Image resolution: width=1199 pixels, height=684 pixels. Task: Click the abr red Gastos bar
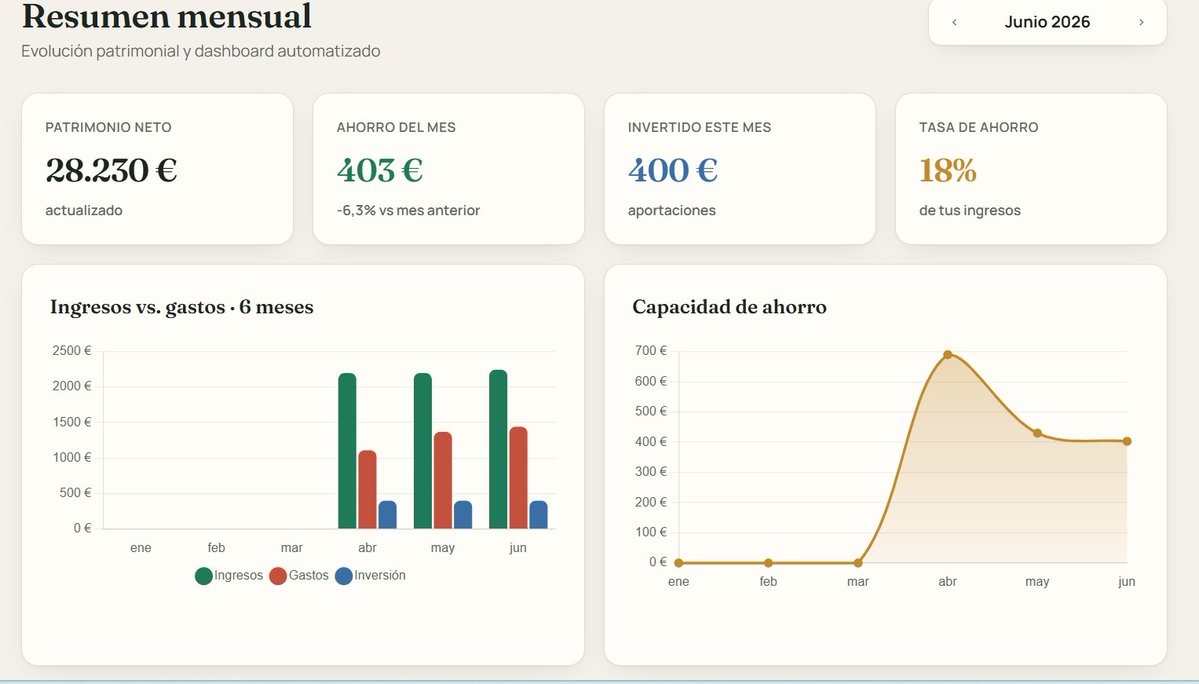click(367, 490)
